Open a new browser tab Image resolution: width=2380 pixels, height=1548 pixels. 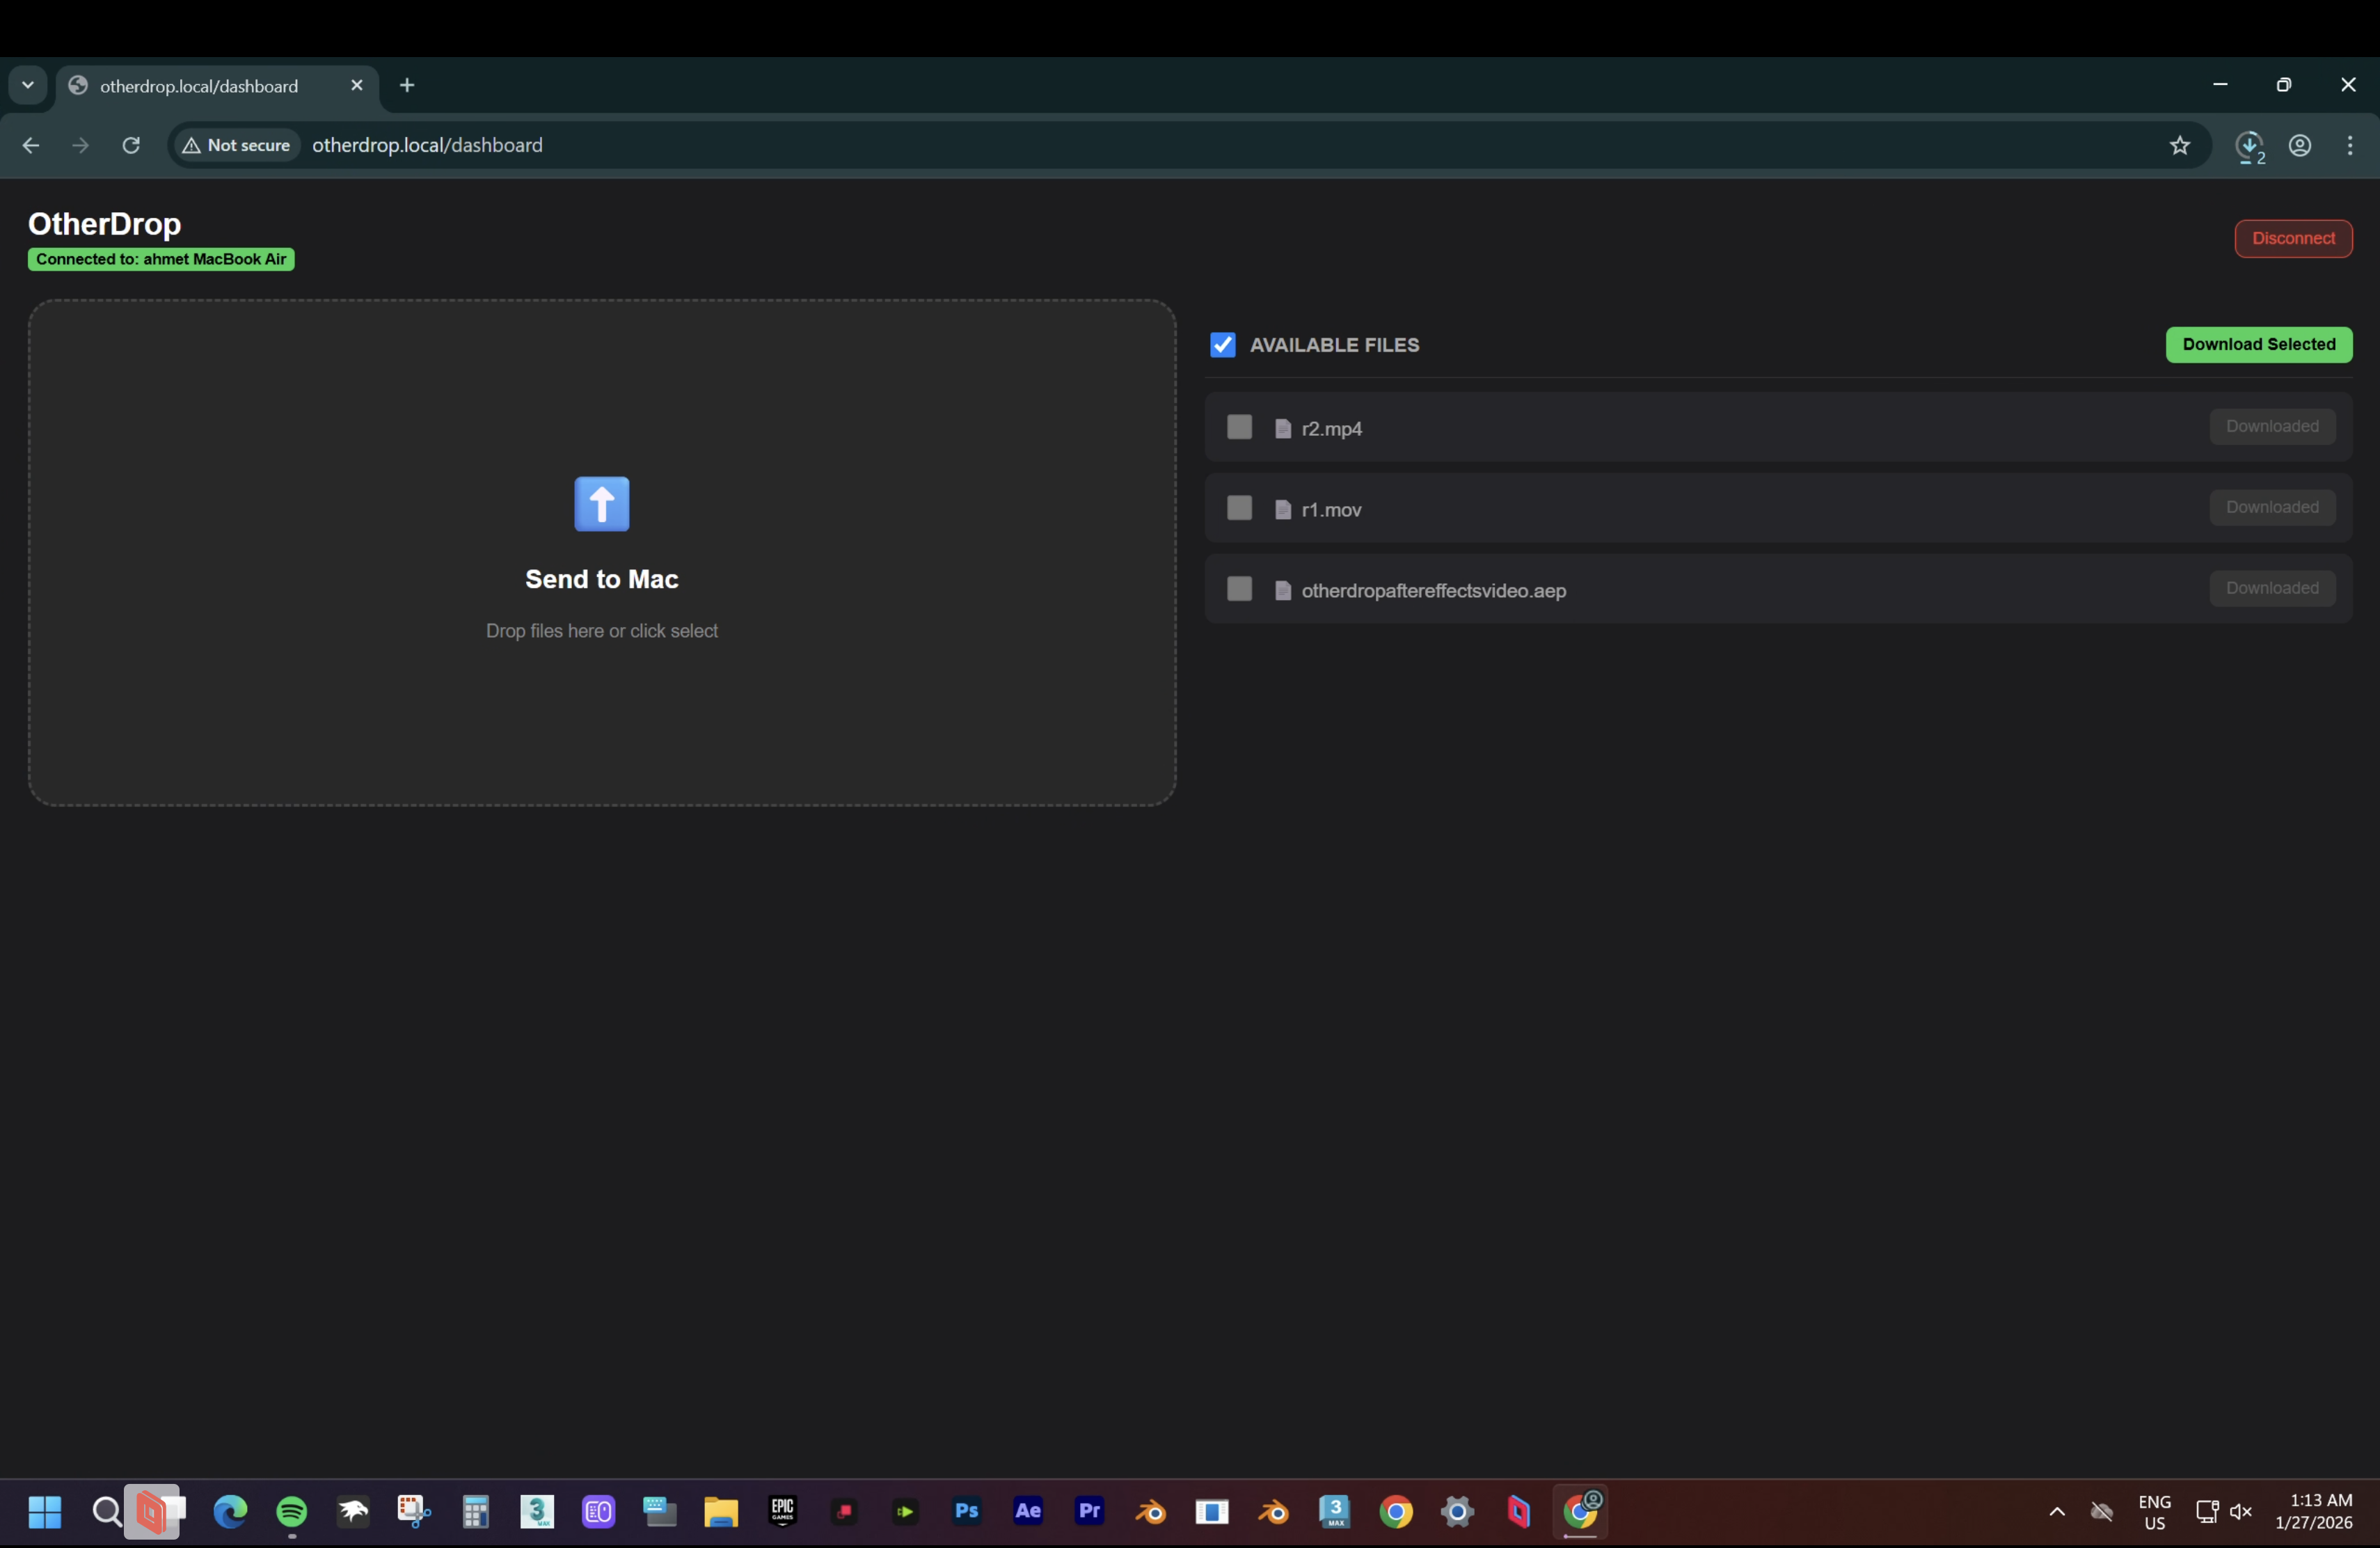pyautogui.click(x=407, y=85)
